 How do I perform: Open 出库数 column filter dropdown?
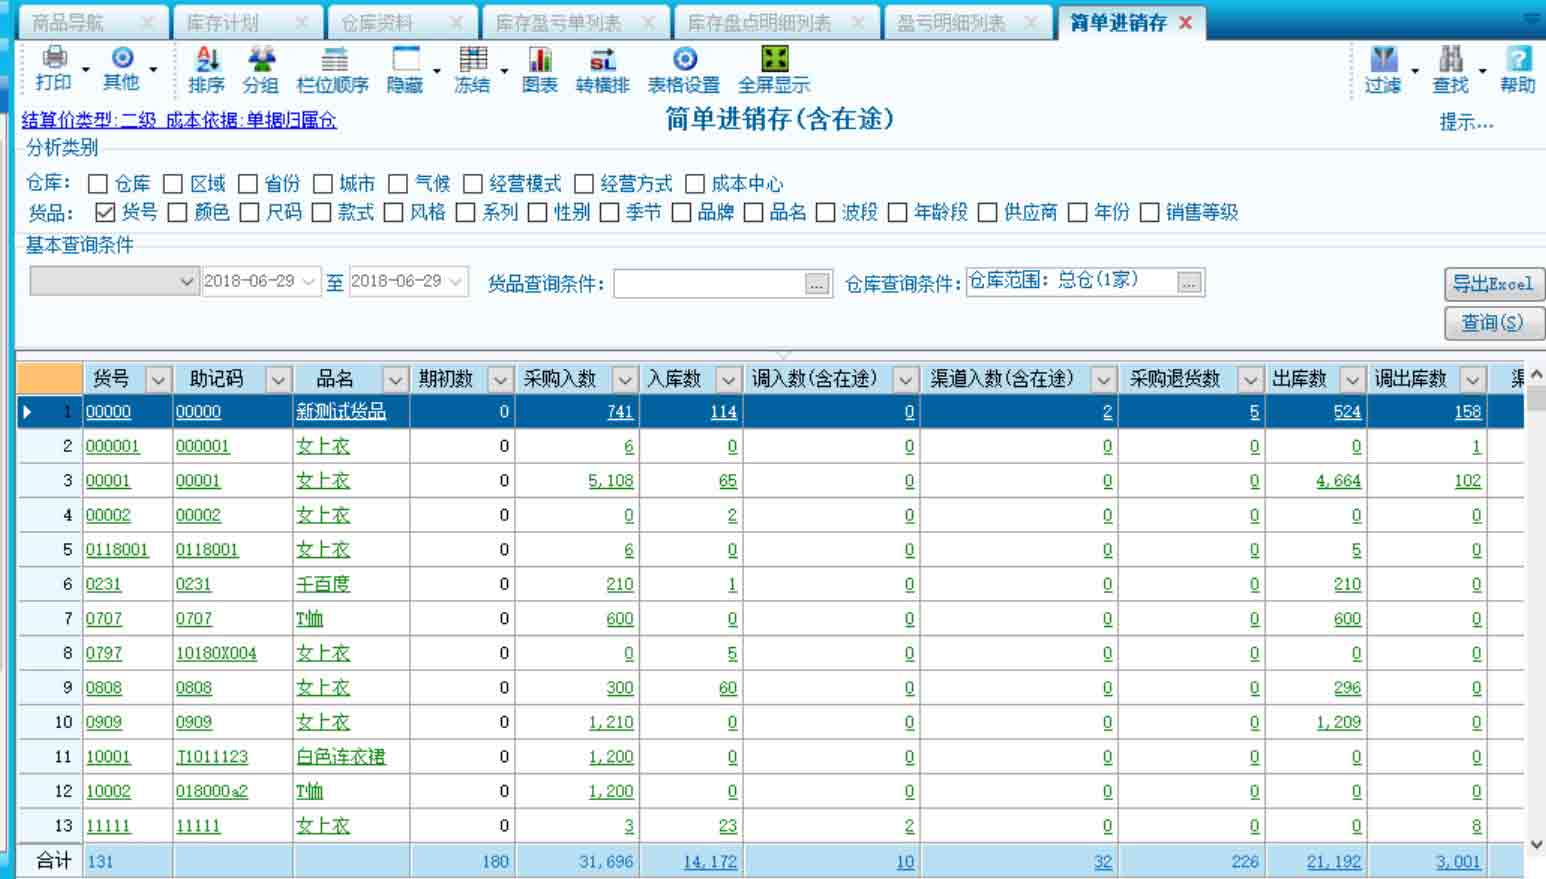click(1352, 379)
